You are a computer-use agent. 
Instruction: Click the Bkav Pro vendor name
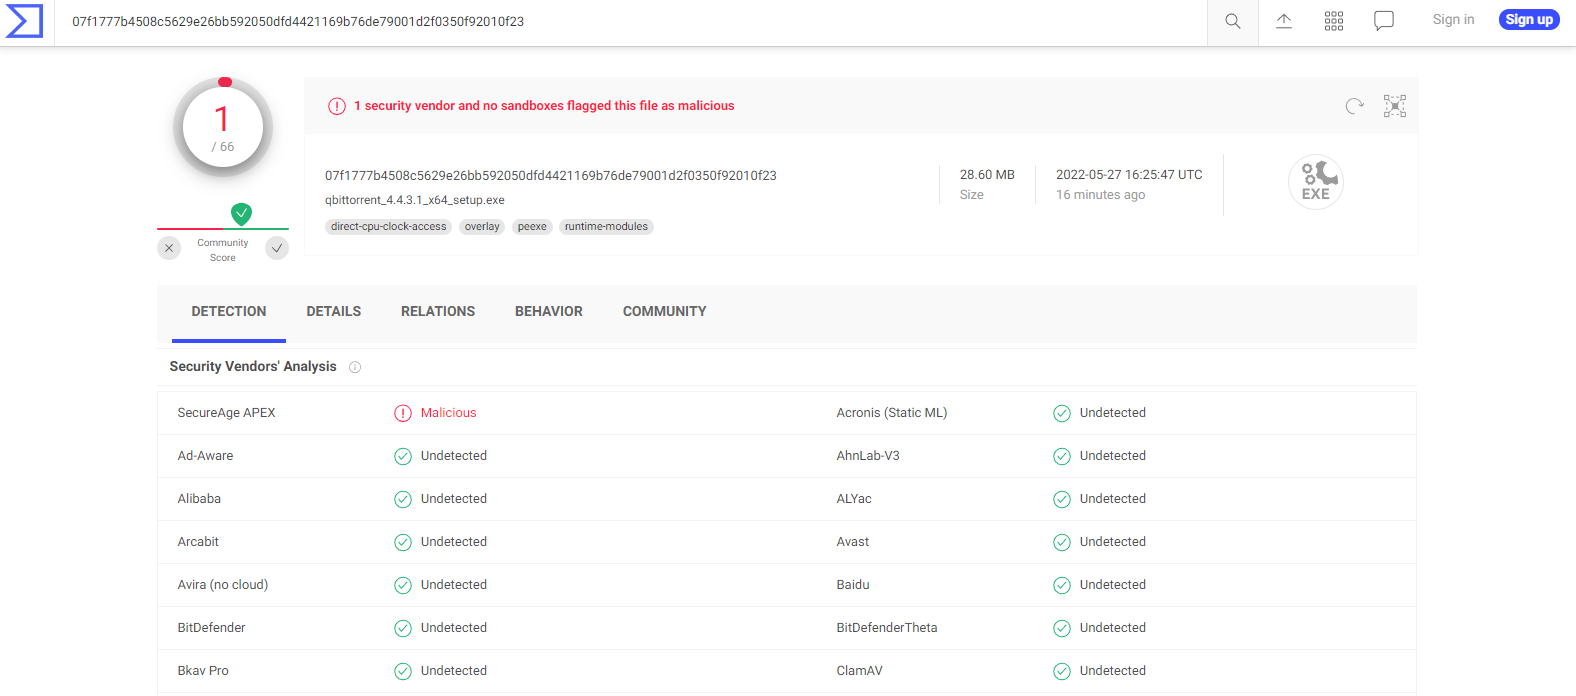click(x=203, y=671)
